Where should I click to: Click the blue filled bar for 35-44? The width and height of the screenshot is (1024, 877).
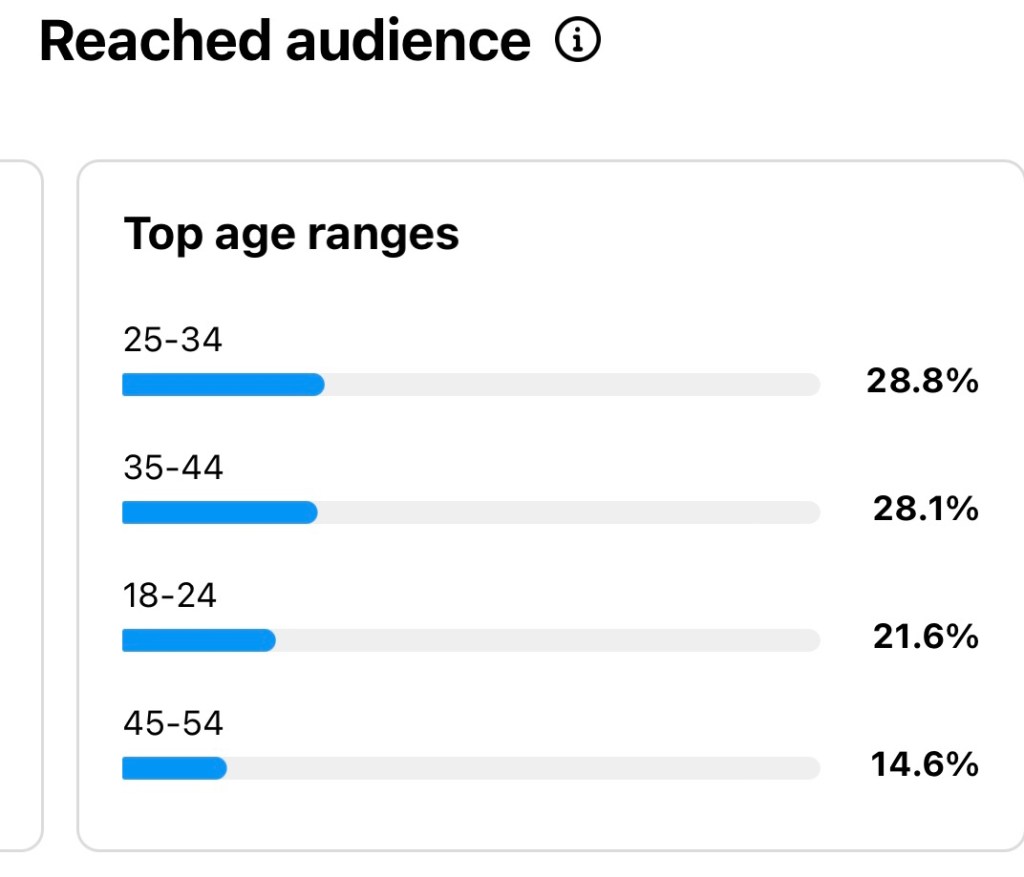click(x=219, y=512)
